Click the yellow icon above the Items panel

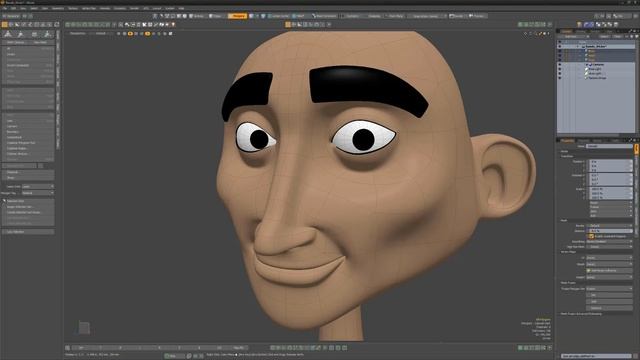[579, 24]
